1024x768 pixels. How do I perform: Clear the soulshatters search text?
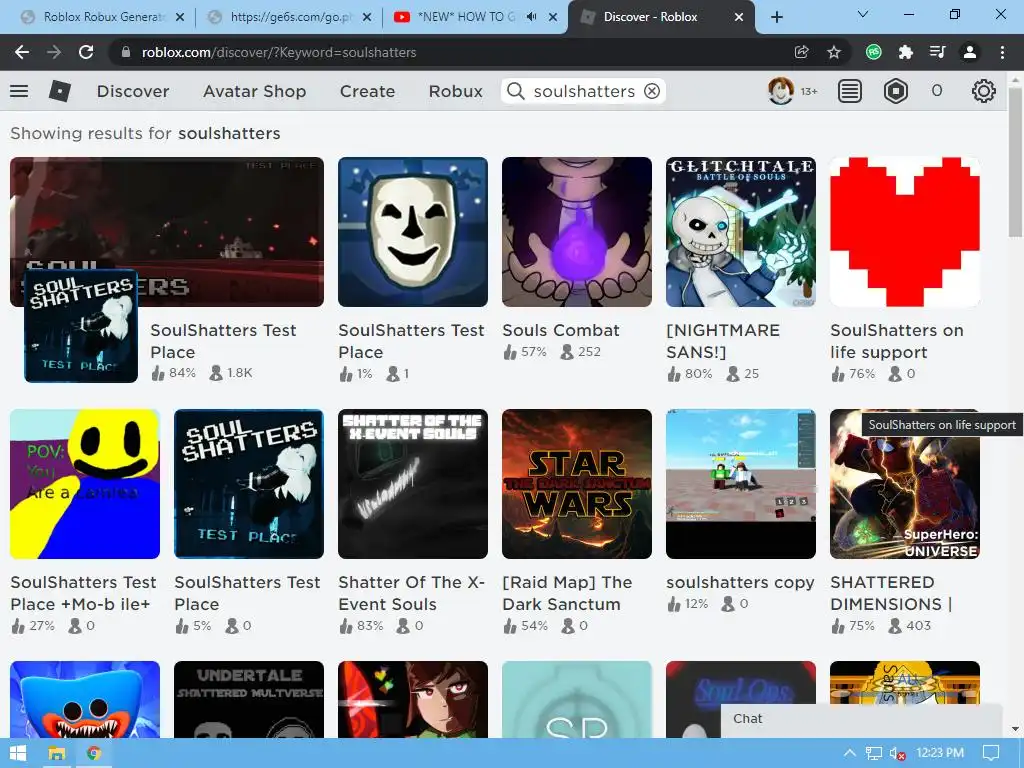click(652, 91)
